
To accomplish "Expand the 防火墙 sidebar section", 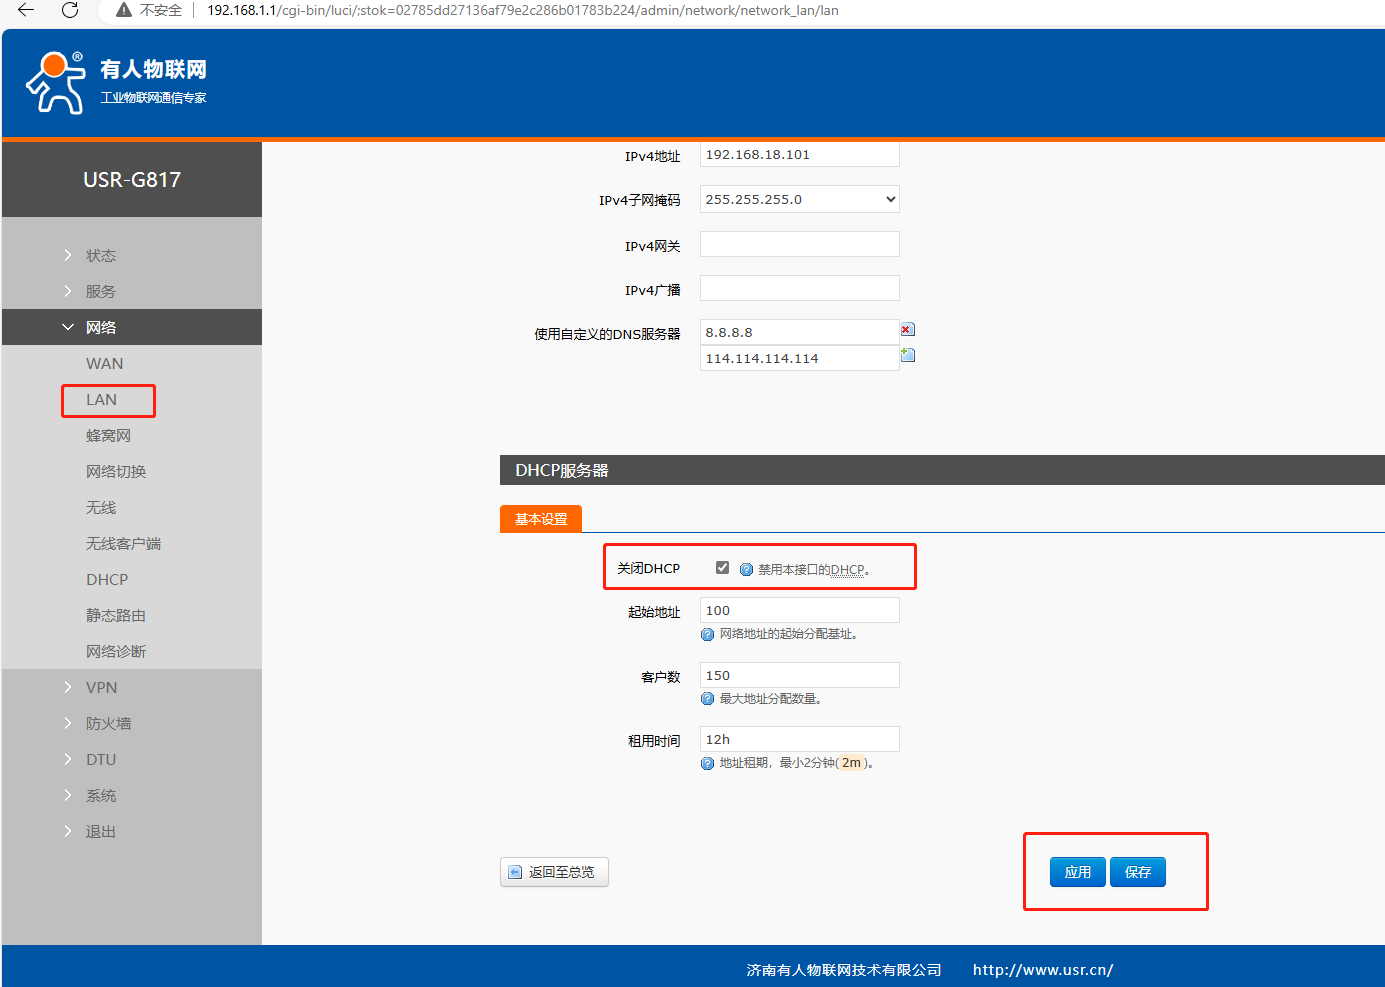I will tap(108, 723).
